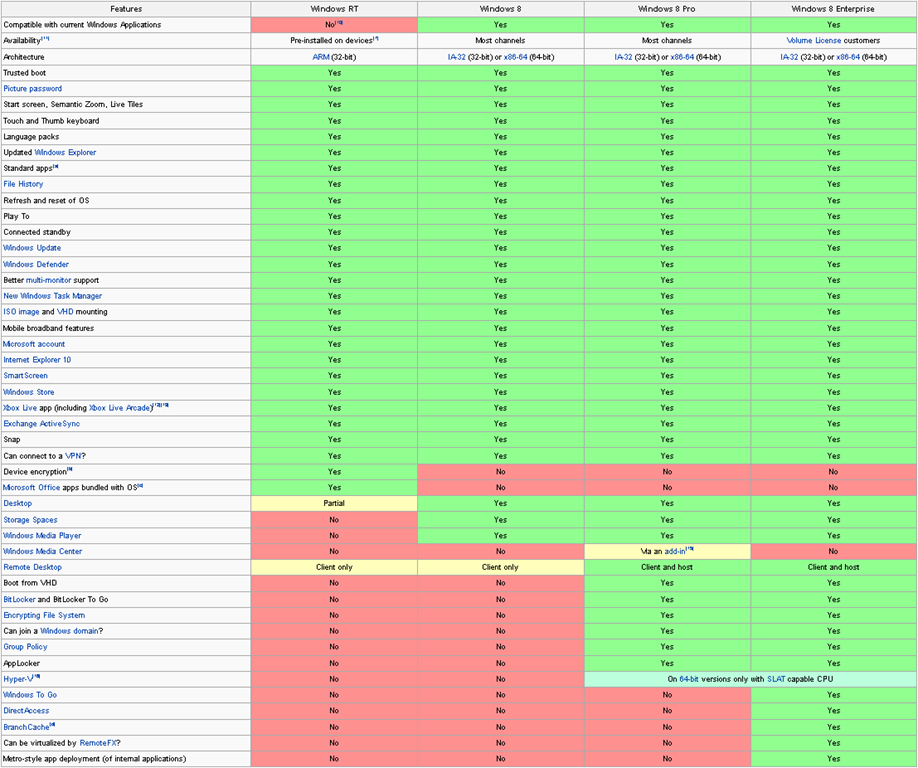918x768 pixels.
Task: Click 'Snap' feature row label
Action: (x=12, y=439)
